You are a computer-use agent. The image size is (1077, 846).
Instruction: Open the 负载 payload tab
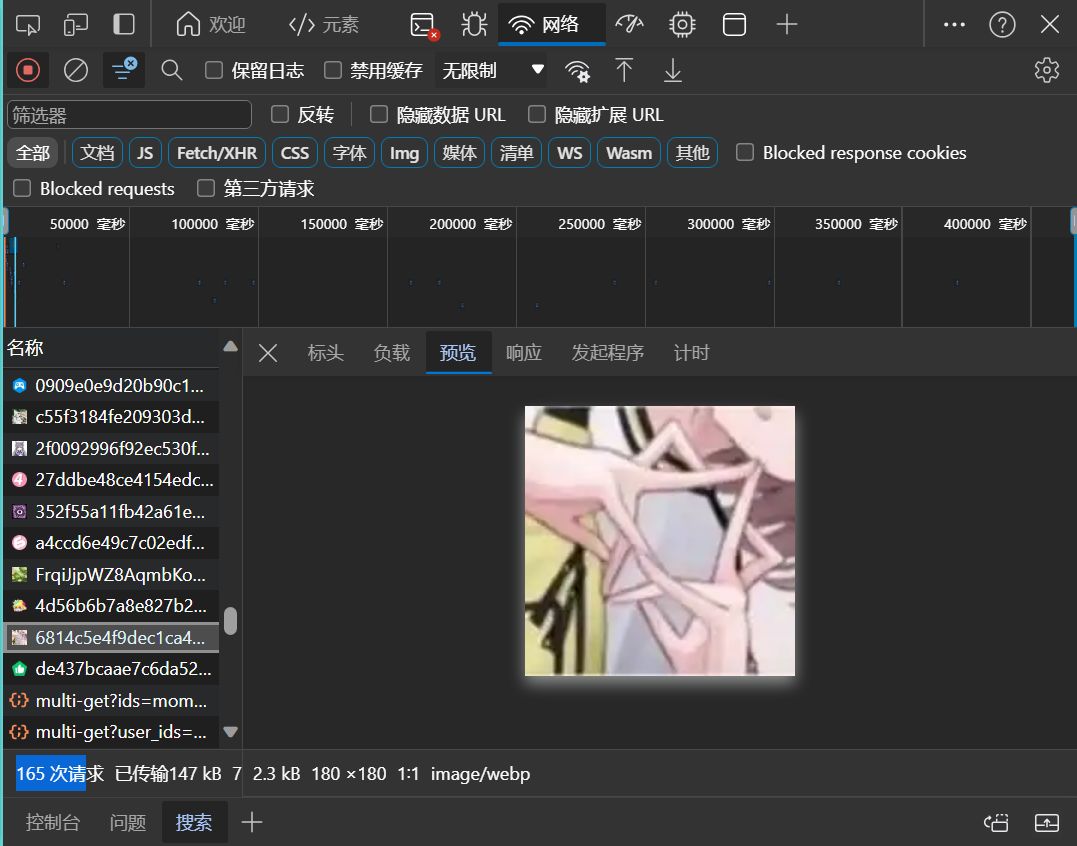(392, 353)
